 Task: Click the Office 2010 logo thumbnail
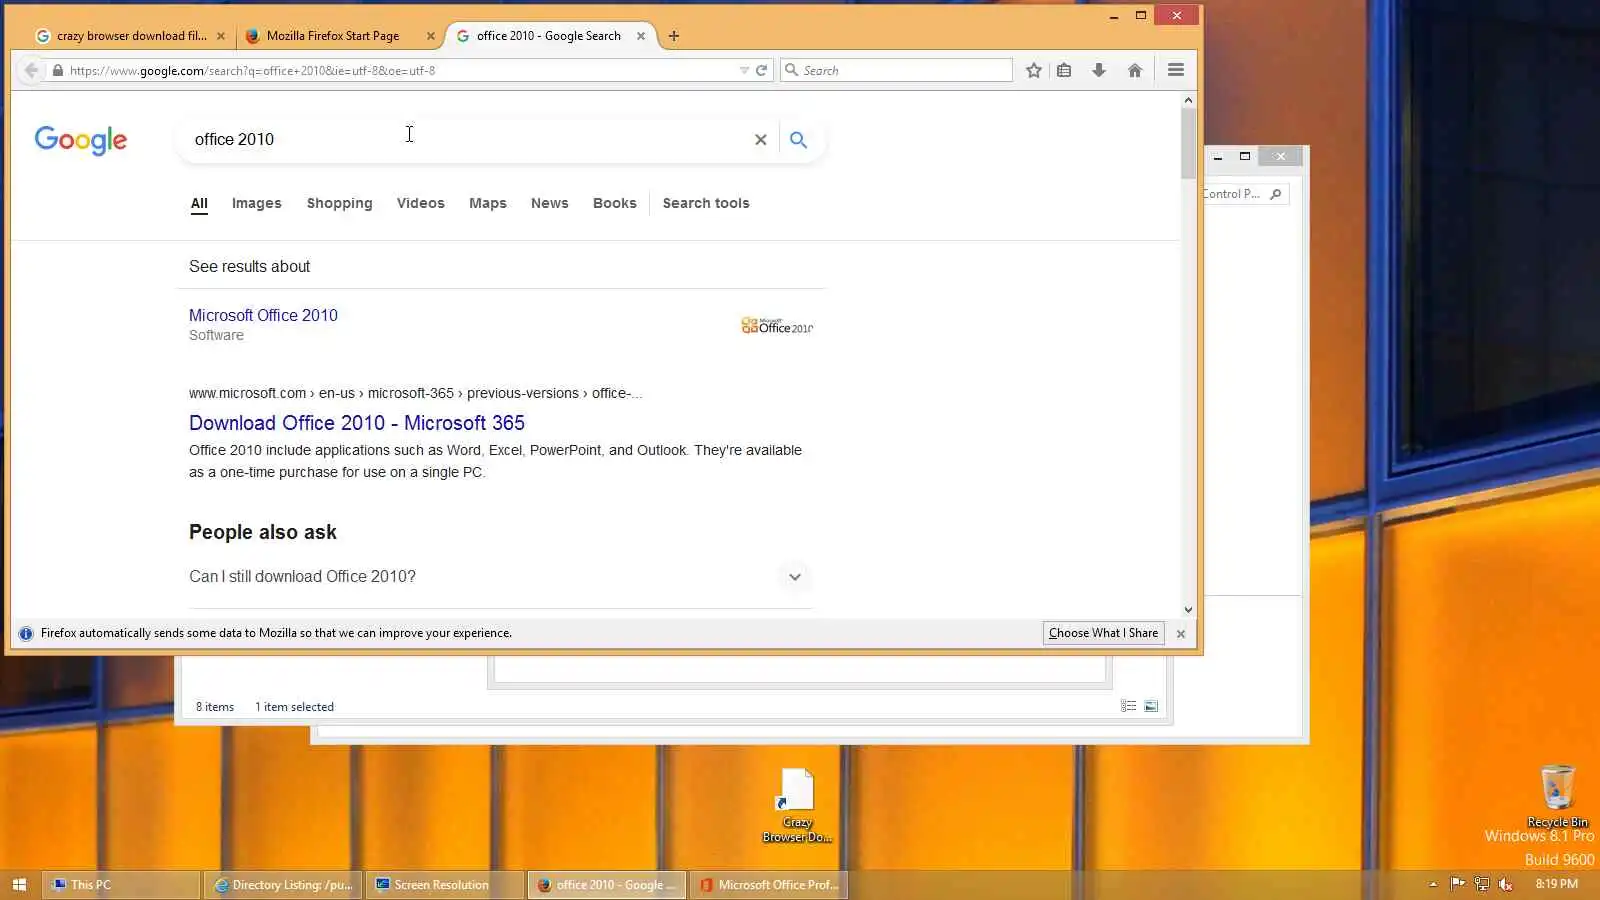(x=777, y=326)
